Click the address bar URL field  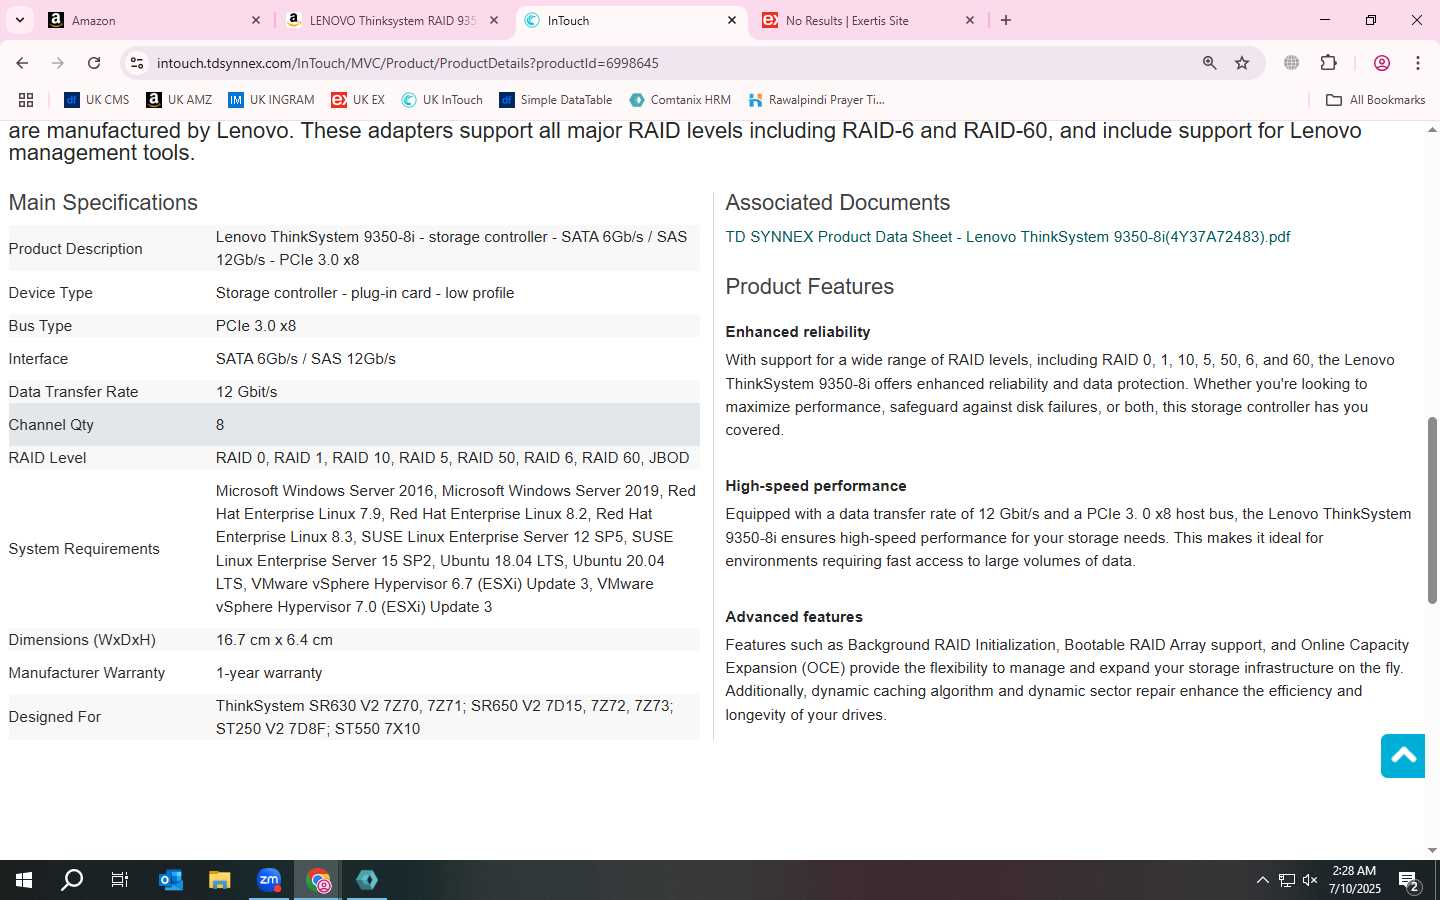(670, 63)
